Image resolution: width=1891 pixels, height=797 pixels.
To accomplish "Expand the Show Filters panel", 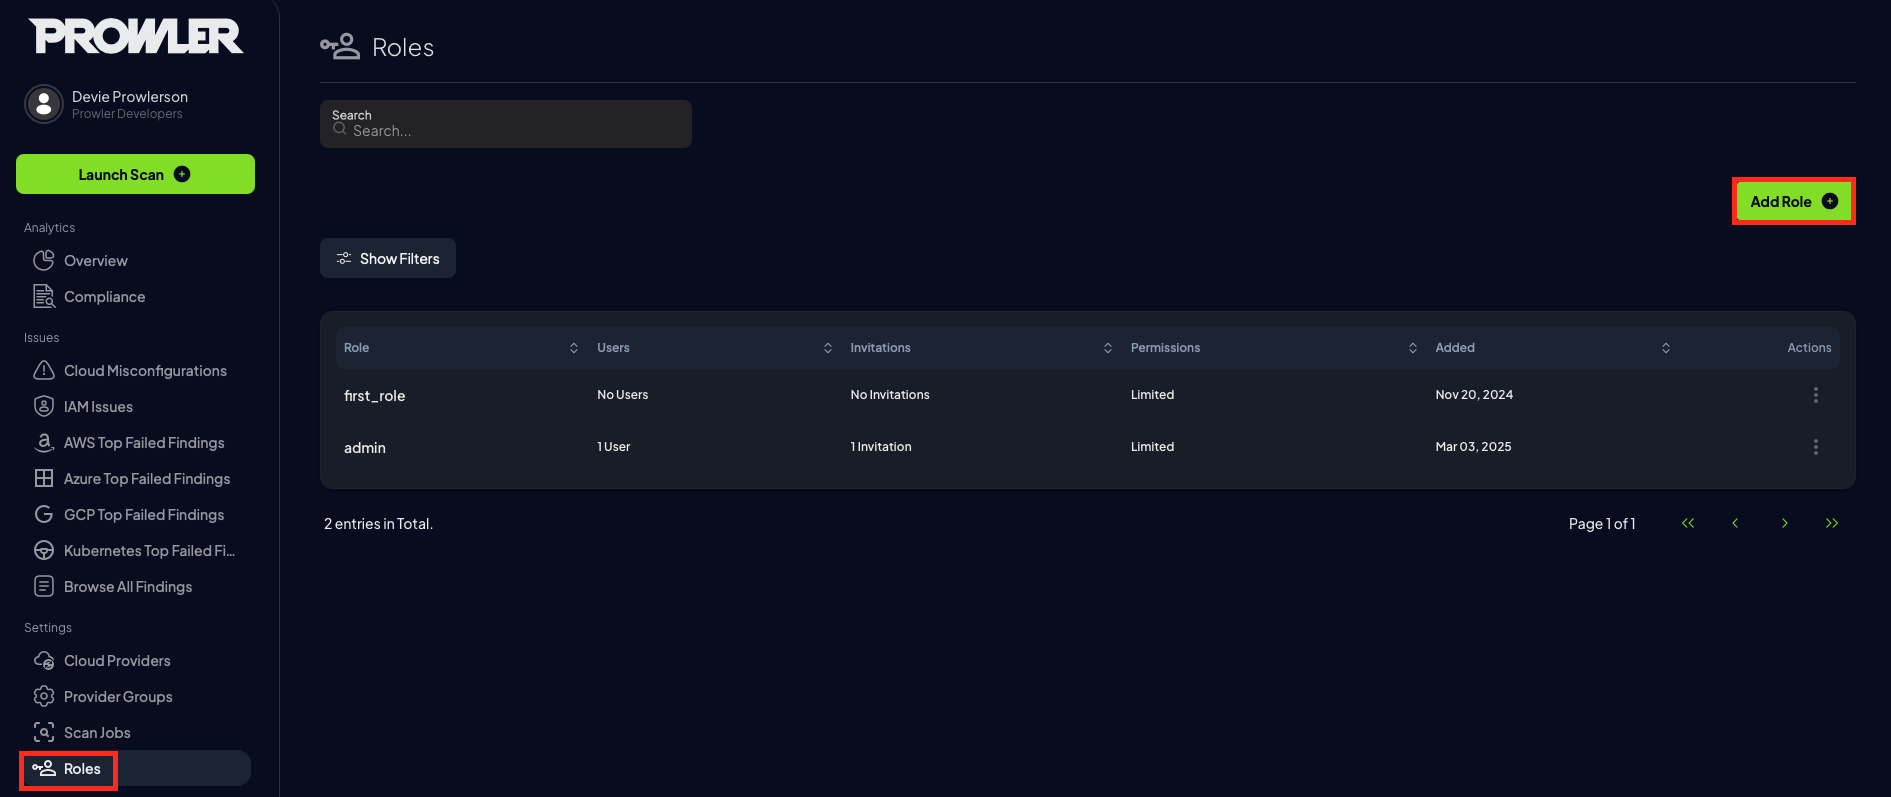I will (388, 258).
